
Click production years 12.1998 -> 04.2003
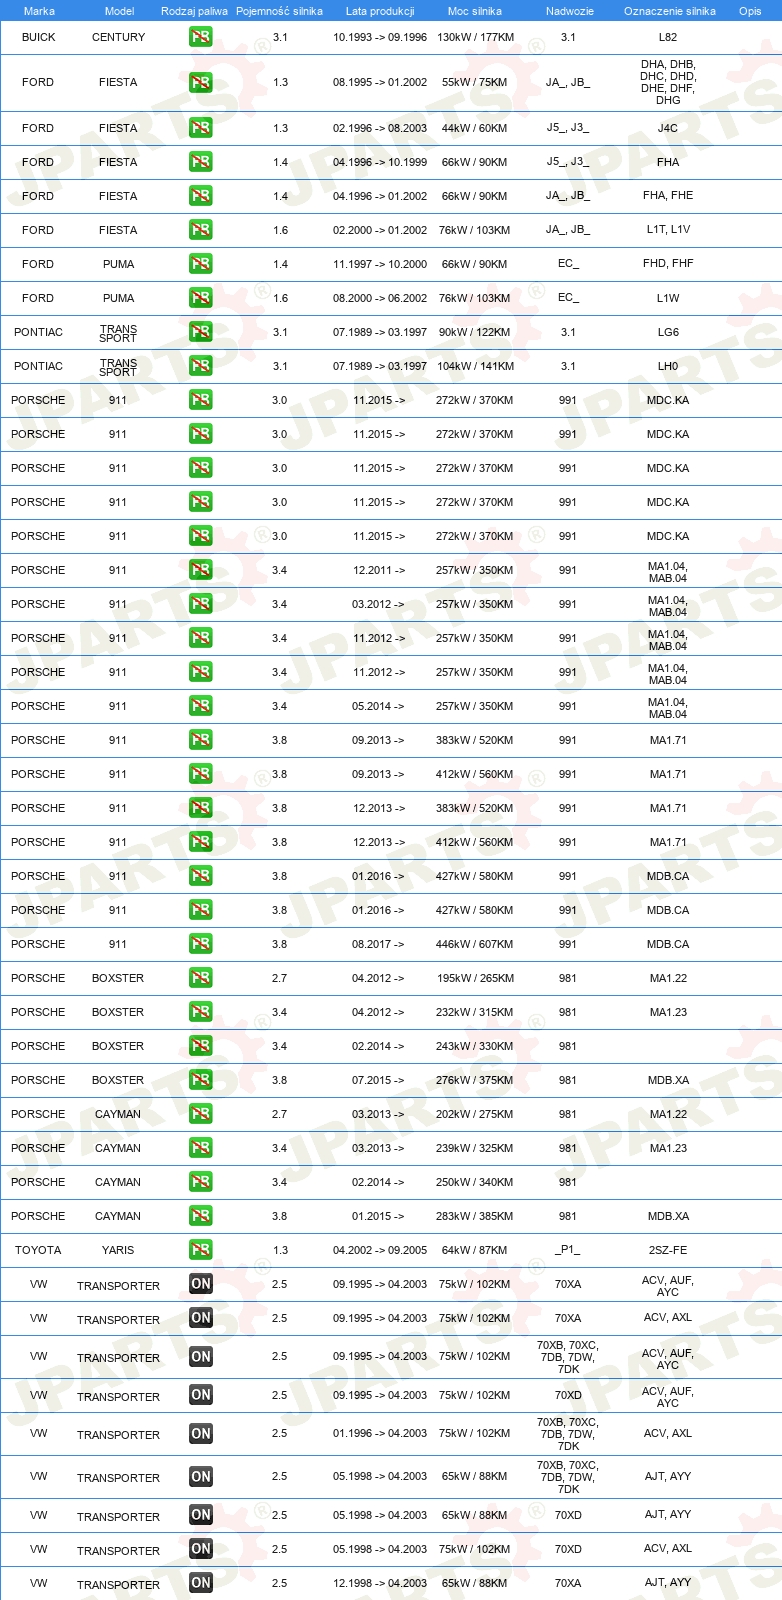coord(380,1583)
